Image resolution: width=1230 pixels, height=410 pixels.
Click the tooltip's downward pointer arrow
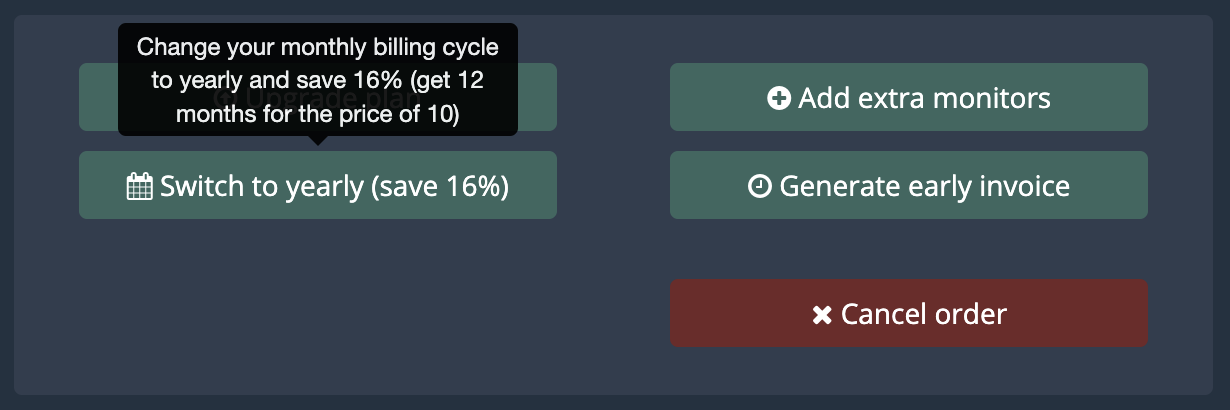click(318, 140)
